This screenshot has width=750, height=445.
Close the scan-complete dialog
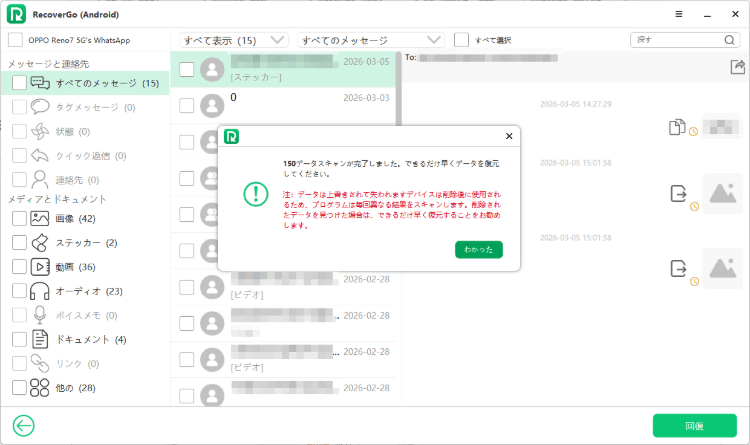pos(509,136)
